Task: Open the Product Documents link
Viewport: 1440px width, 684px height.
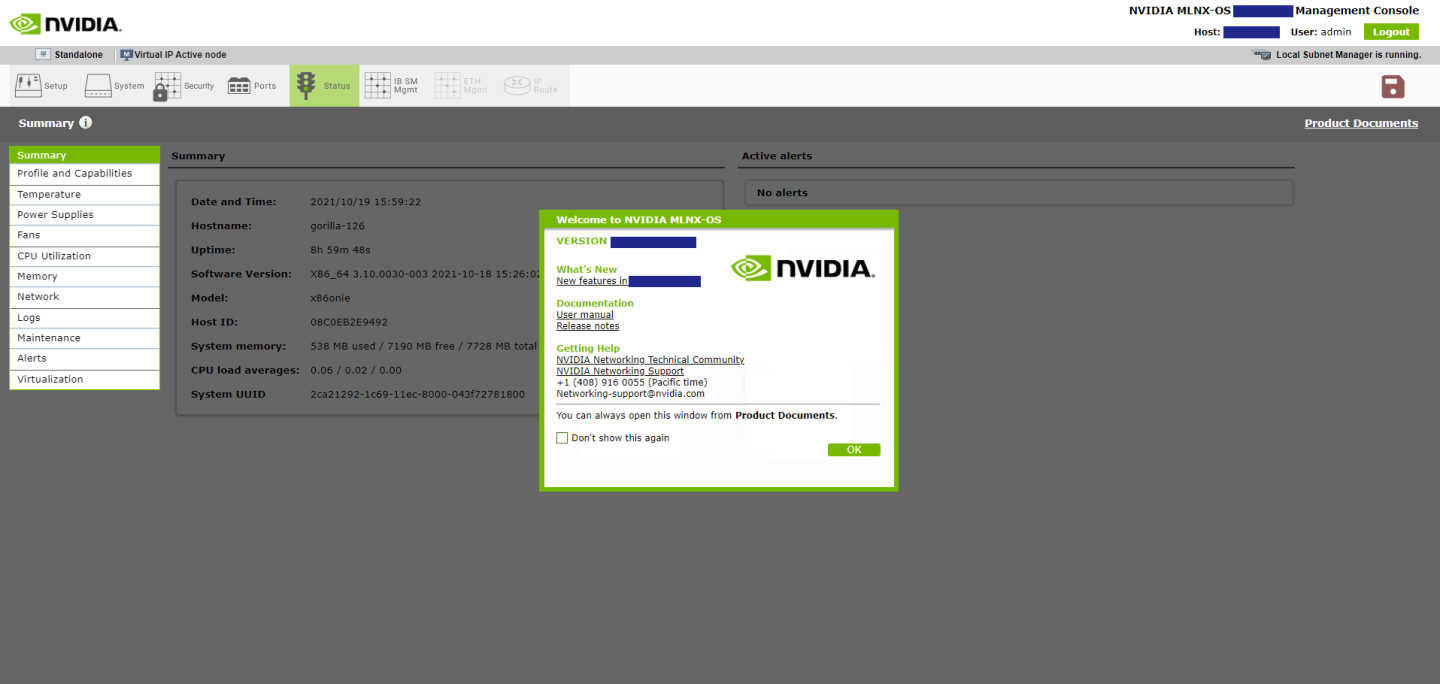Action: (x=1360, y=123)
